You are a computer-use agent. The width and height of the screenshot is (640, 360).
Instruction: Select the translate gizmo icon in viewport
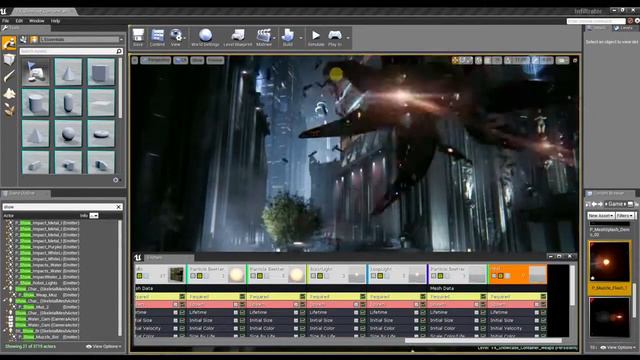coord(455,60)
